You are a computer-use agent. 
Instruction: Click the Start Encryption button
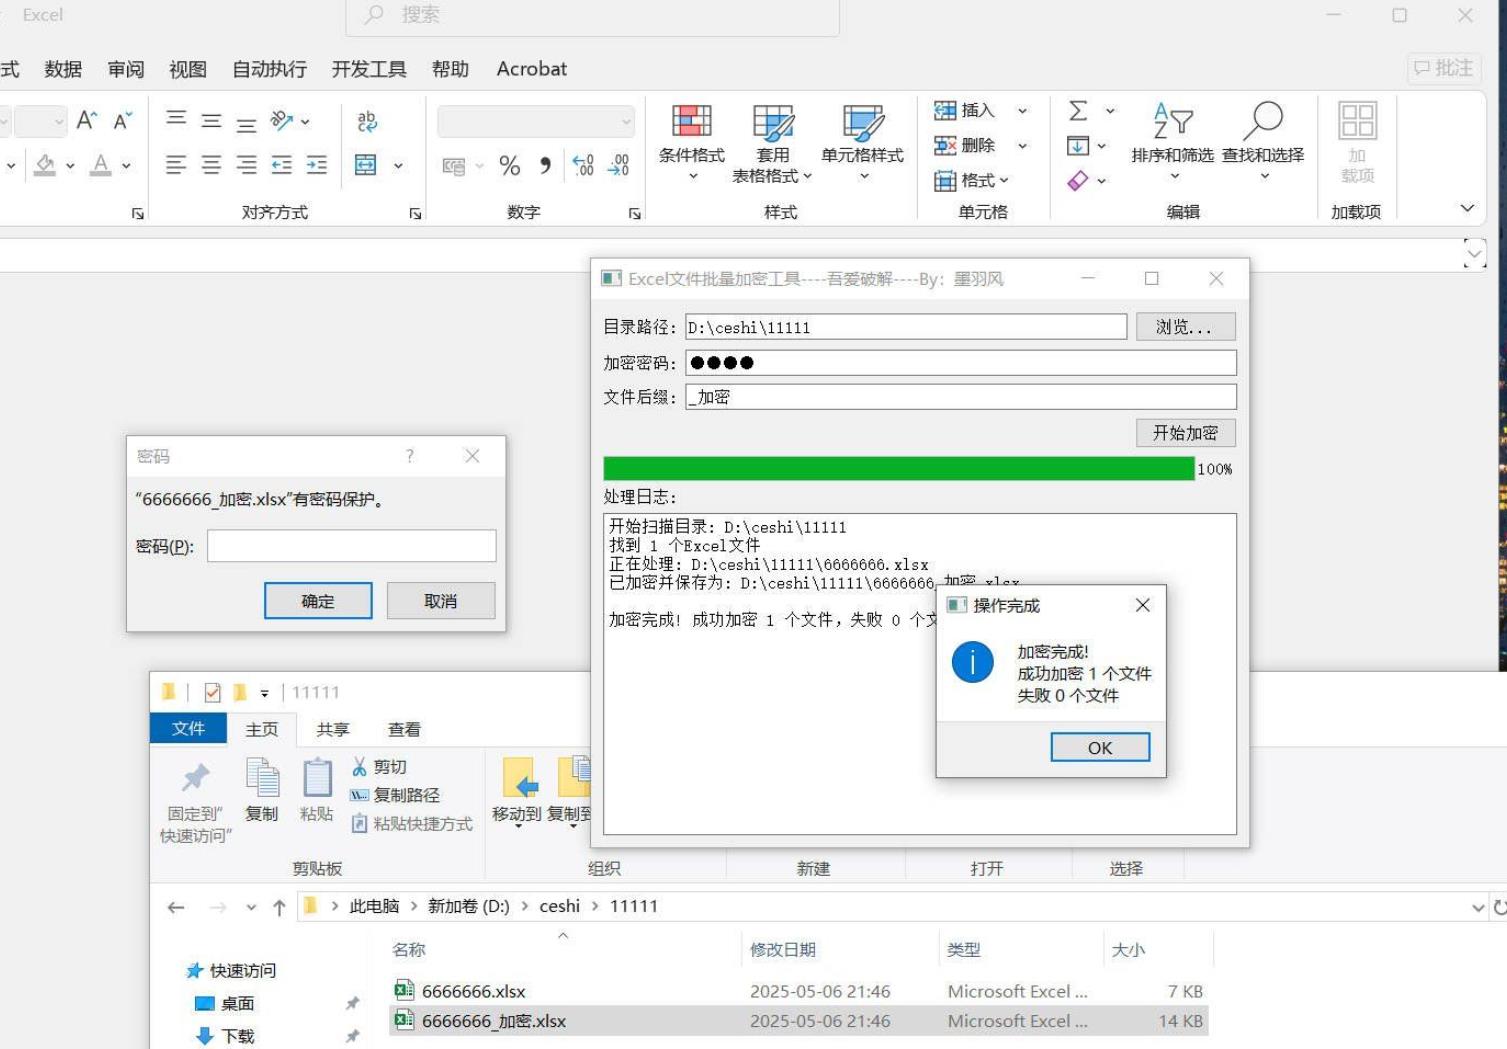pyautogui.click(x=1185, y=433)
